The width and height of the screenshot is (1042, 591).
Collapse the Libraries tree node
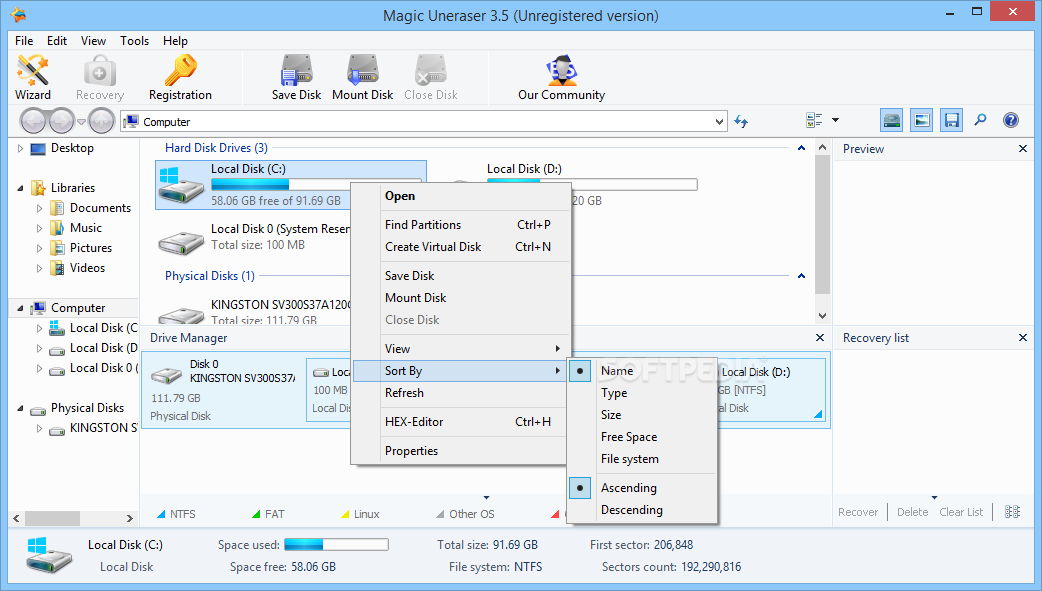pos(21,188)
